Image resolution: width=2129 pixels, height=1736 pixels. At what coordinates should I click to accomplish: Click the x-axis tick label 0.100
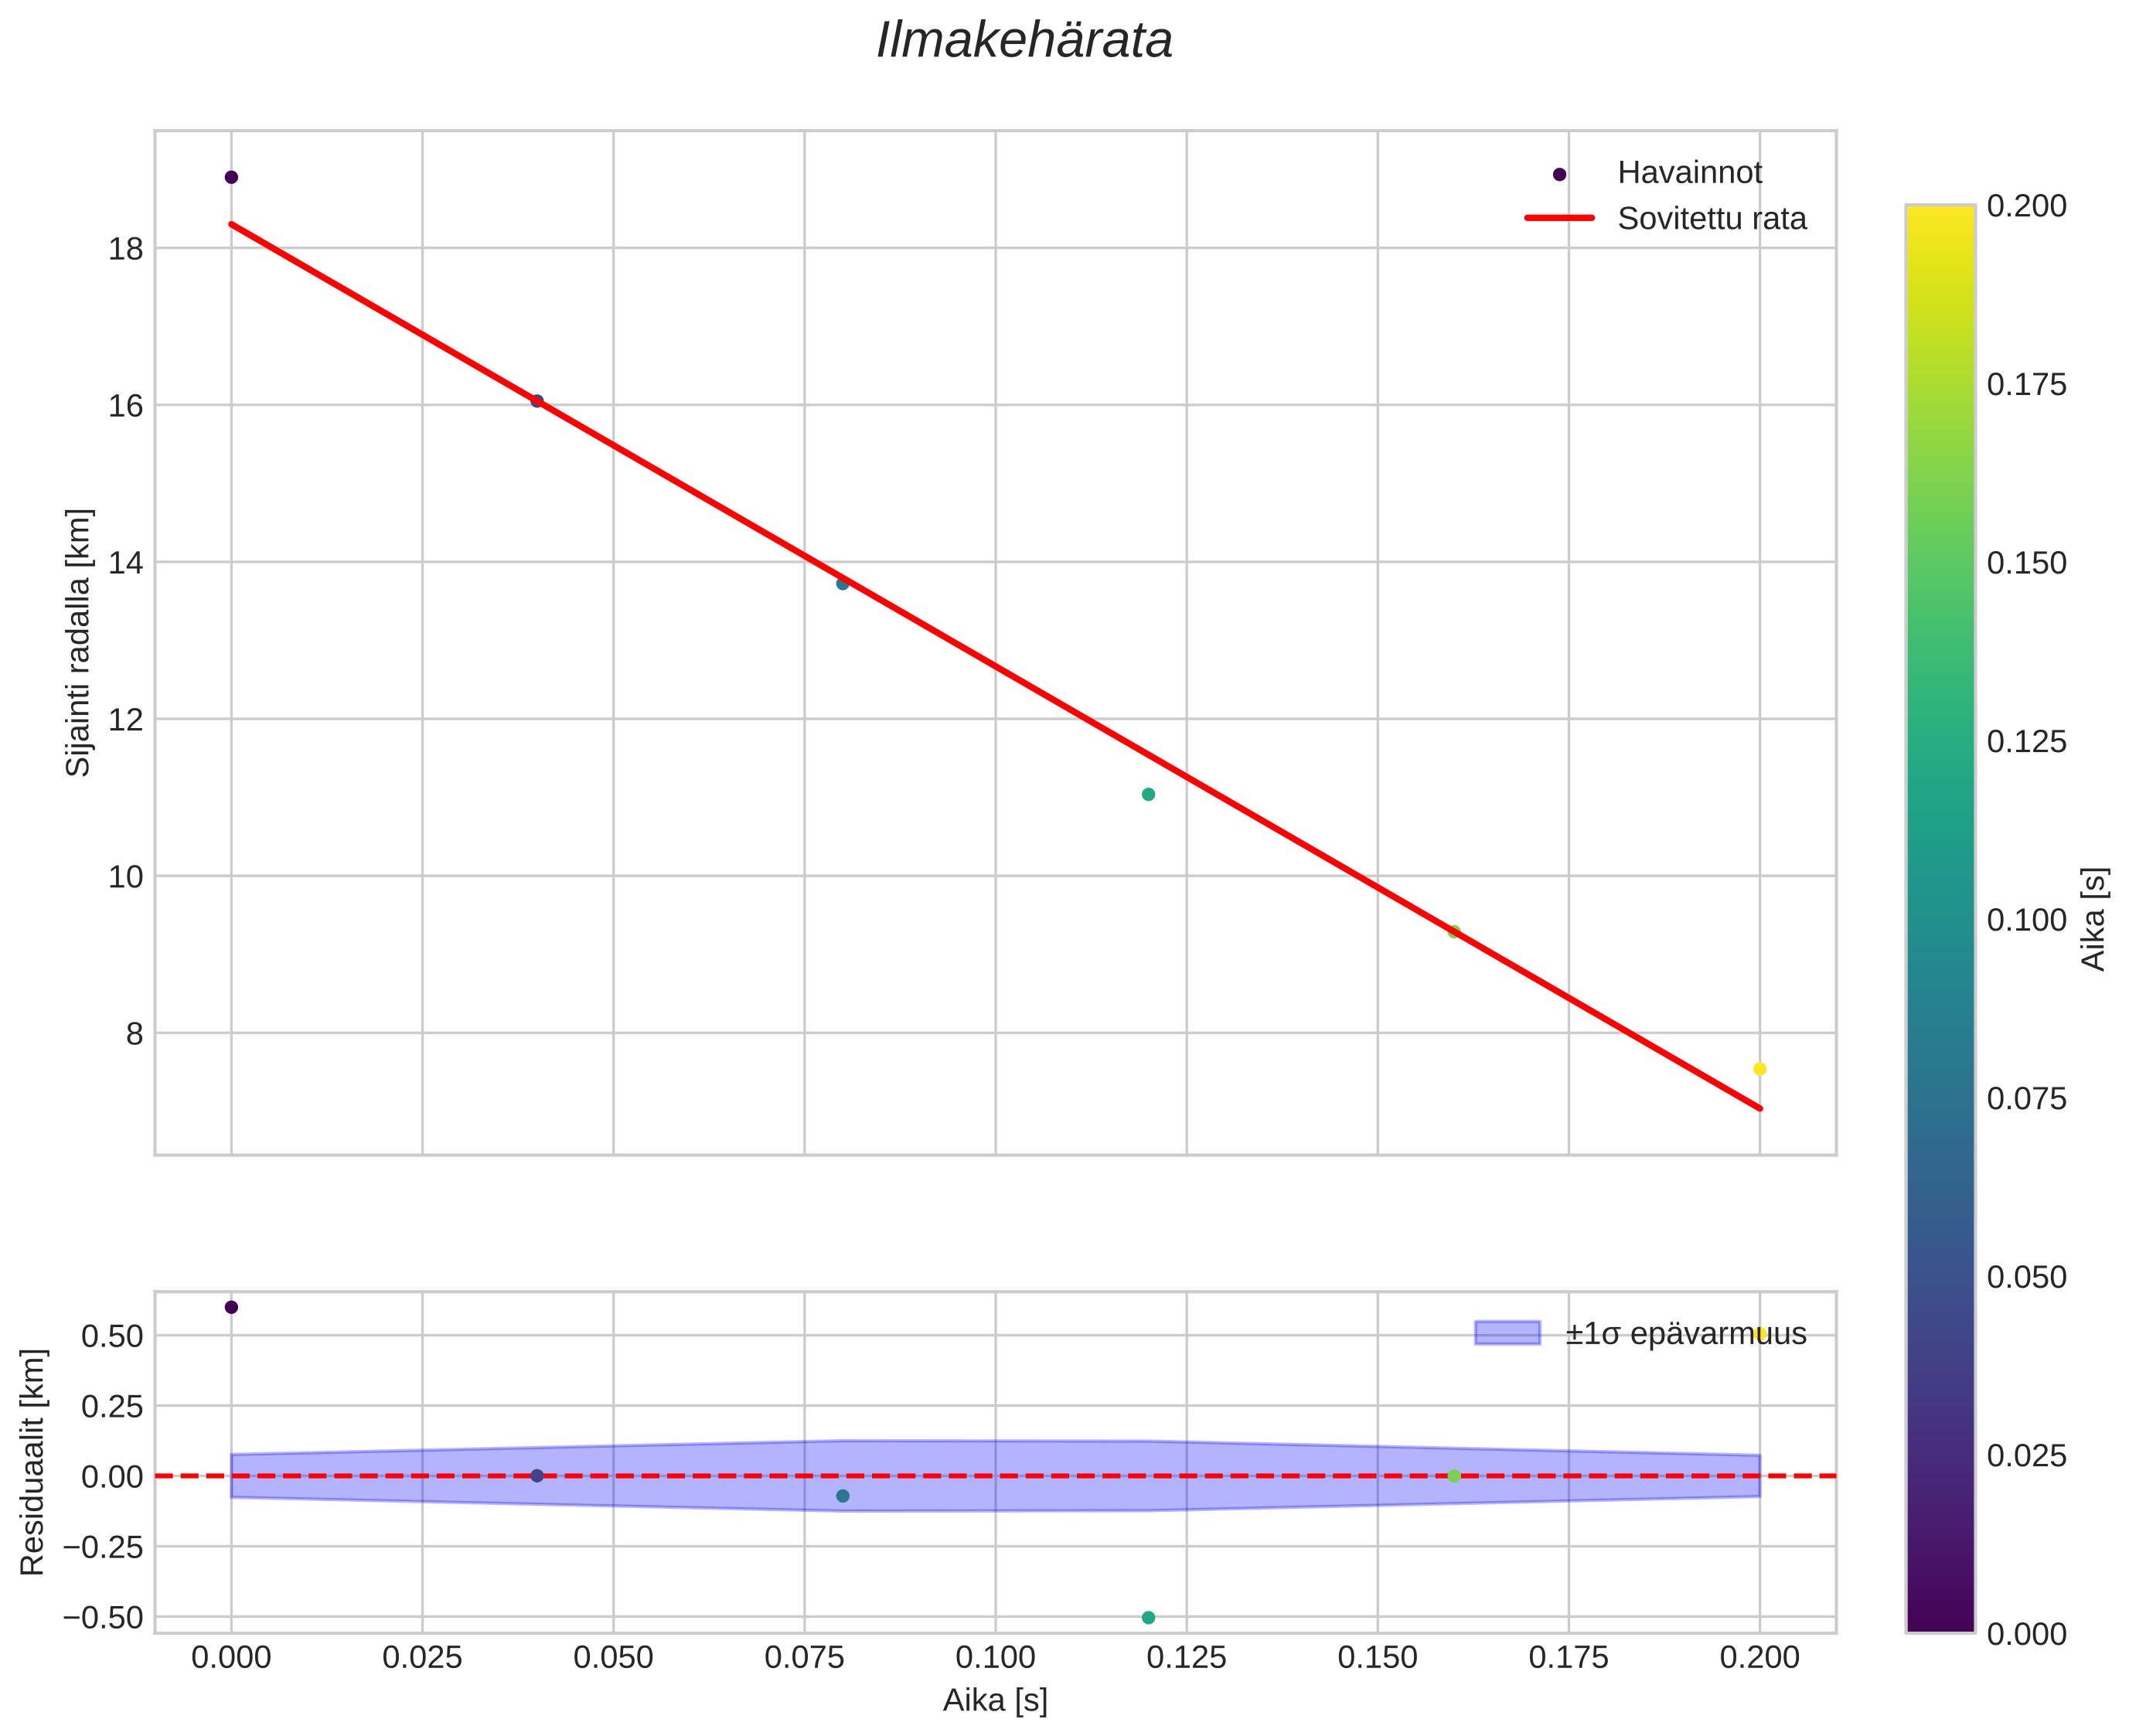tap(995, 1658)
